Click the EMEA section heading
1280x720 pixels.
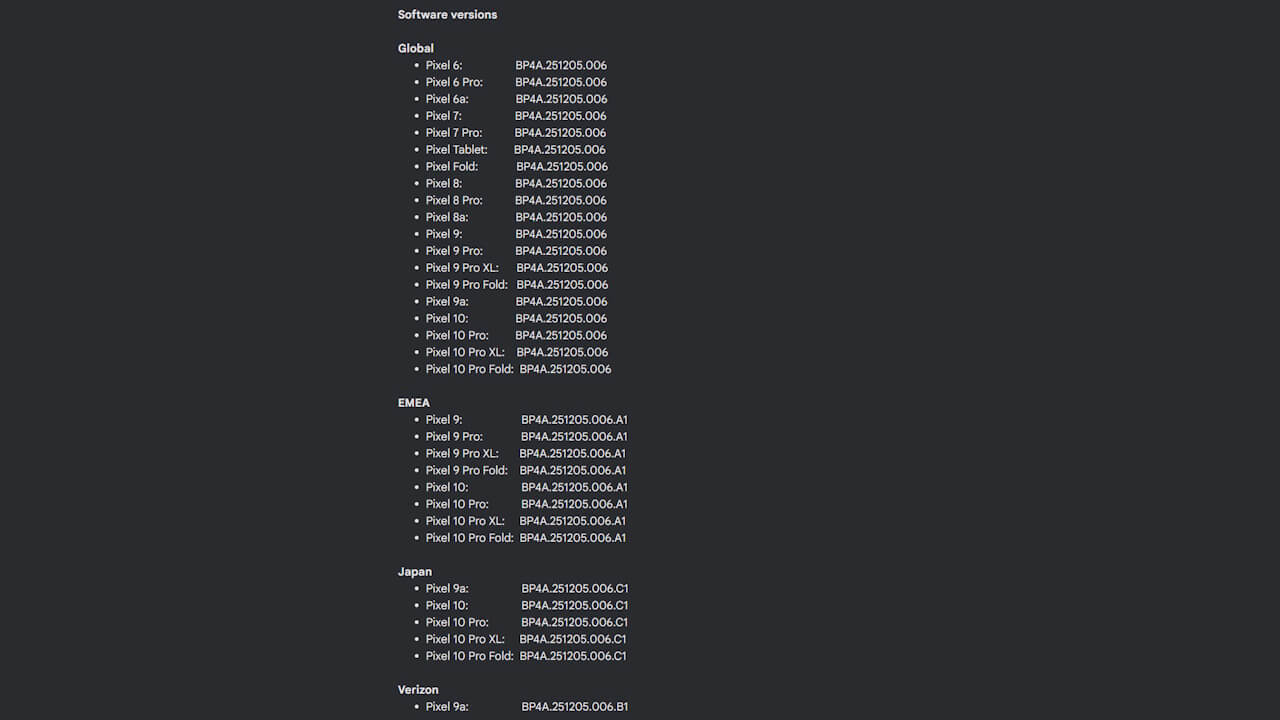414,403
